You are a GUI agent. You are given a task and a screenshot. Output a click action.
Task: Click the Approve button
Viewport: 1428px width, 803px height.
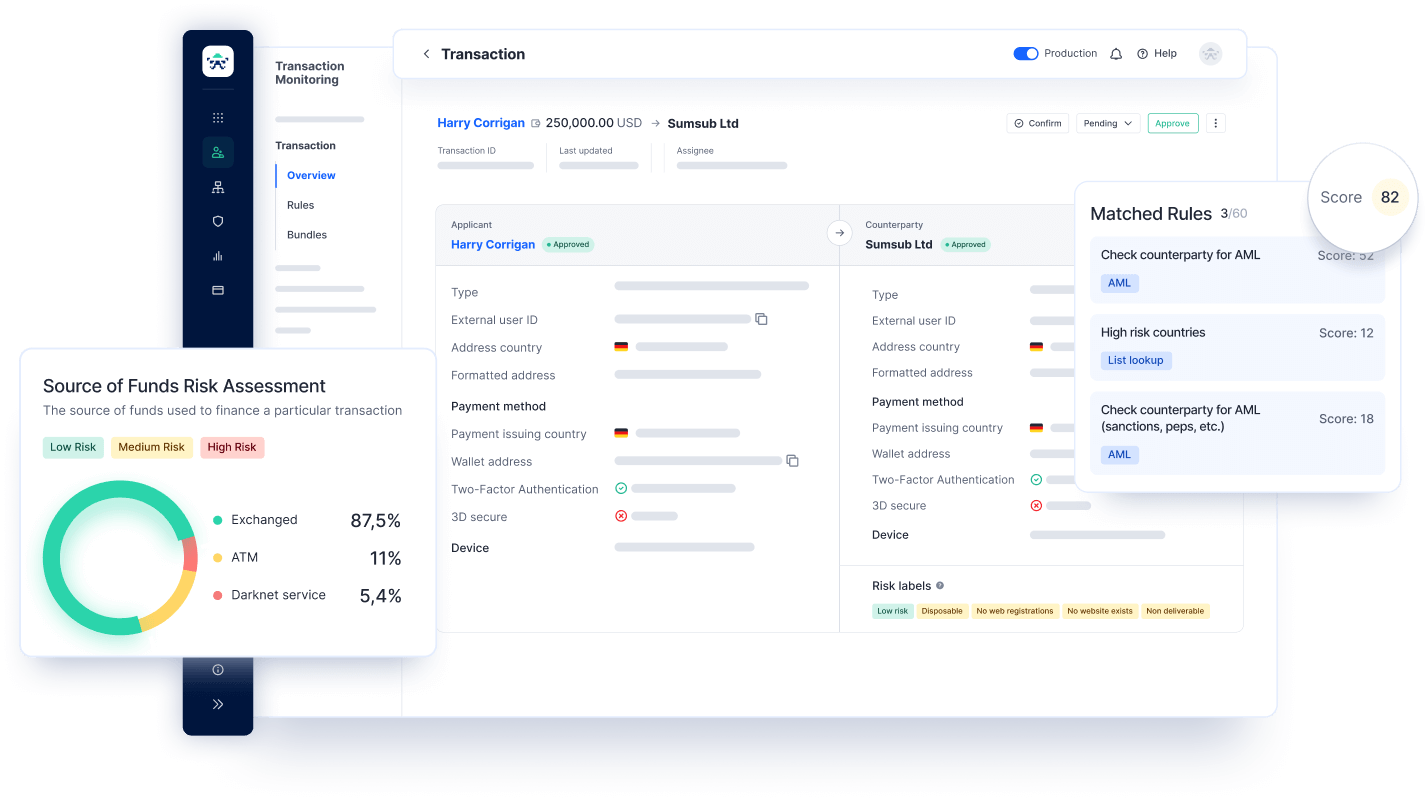(x=1172, y=123)
